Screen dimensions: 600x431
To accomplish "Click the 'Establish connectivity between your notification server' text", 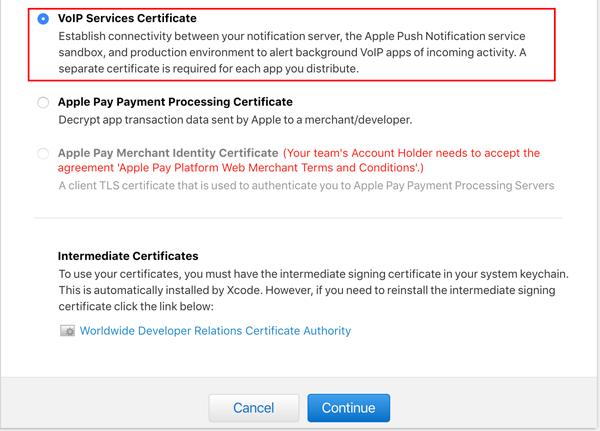I will pos(292,52).
